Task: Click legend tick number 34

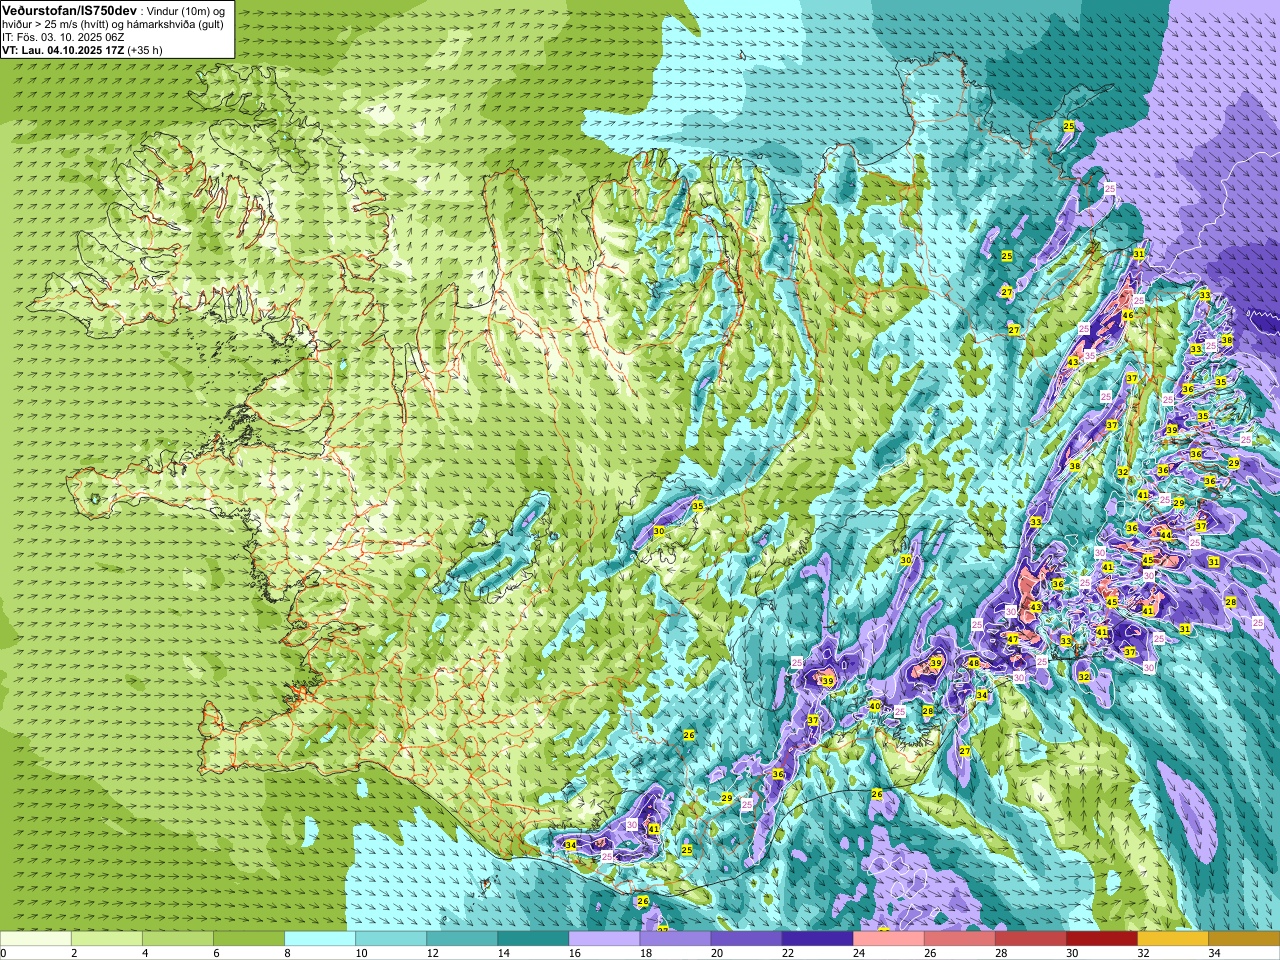Action: (x=1214, y=953)
